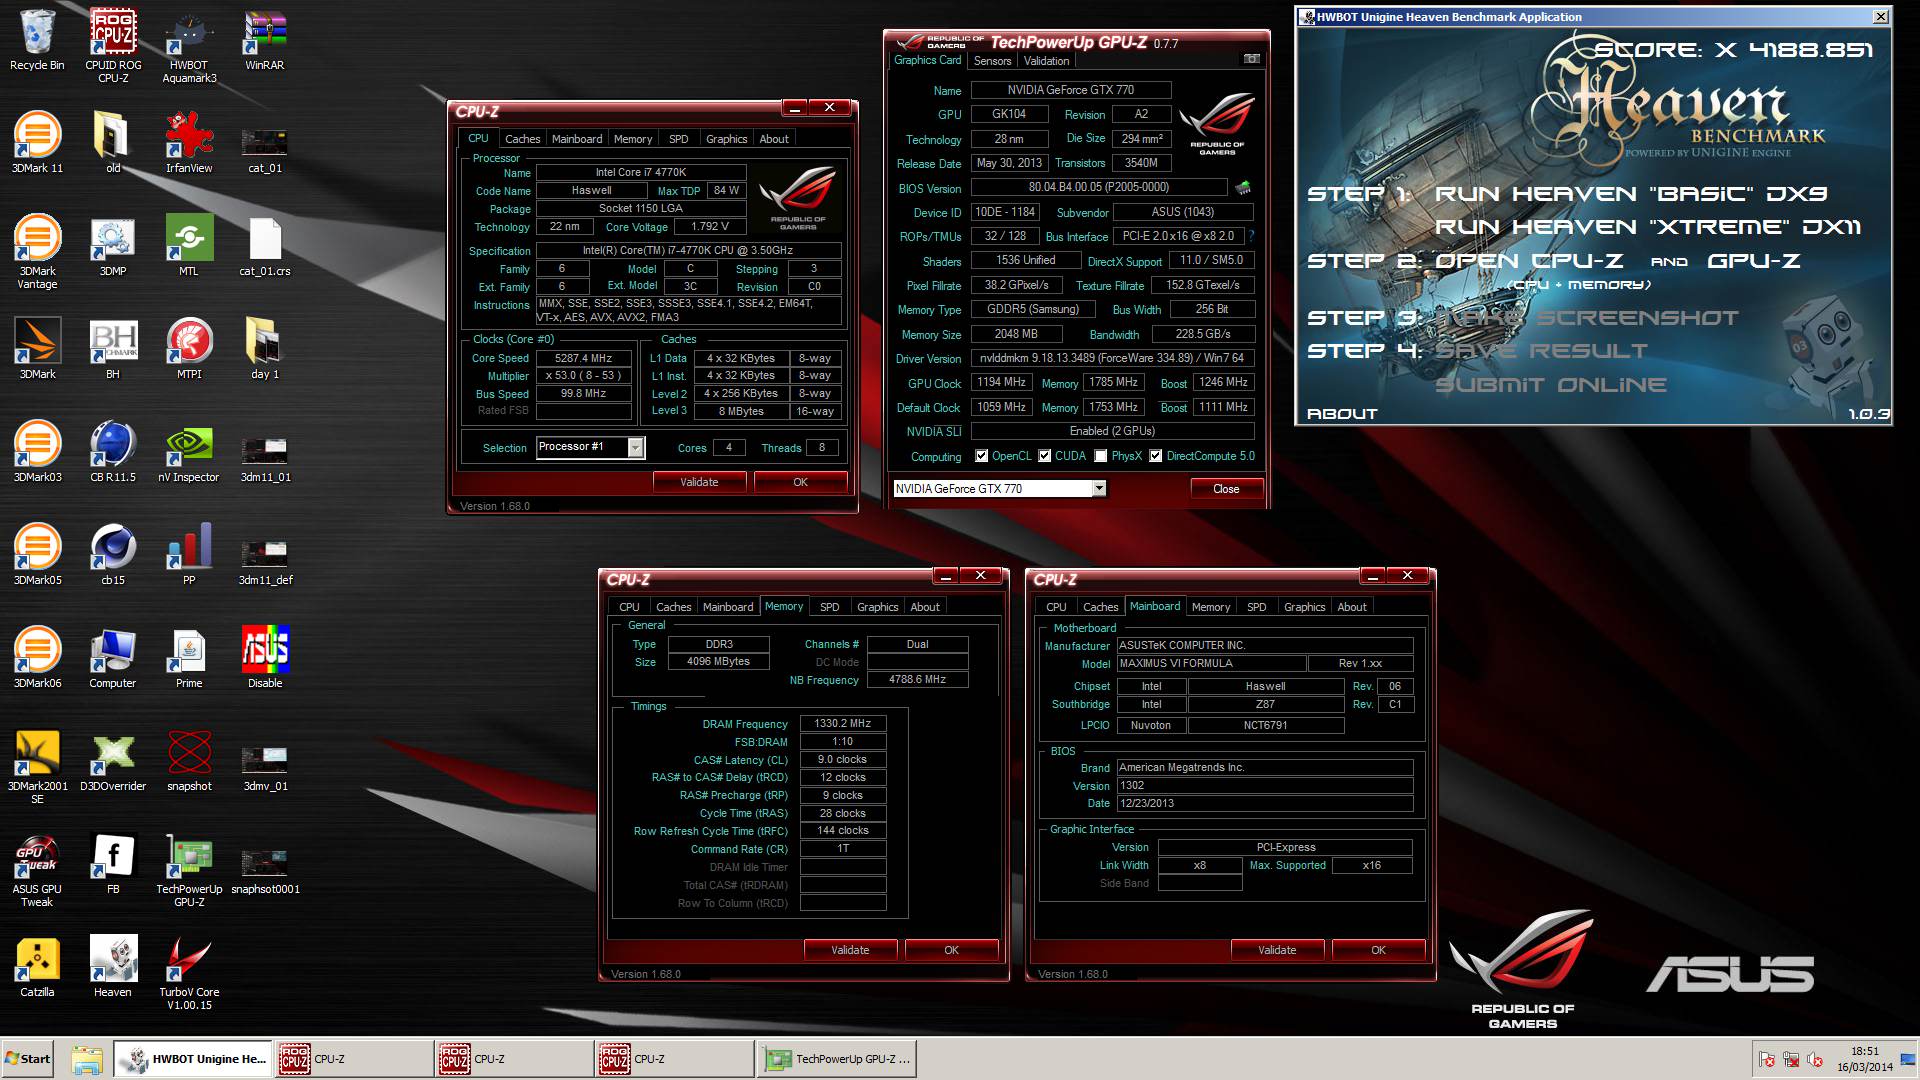Viewport: 1920px width, 1080px height.
Task: Expand the Processor #1 selection dropdown
Action: [x=635, y=448]
